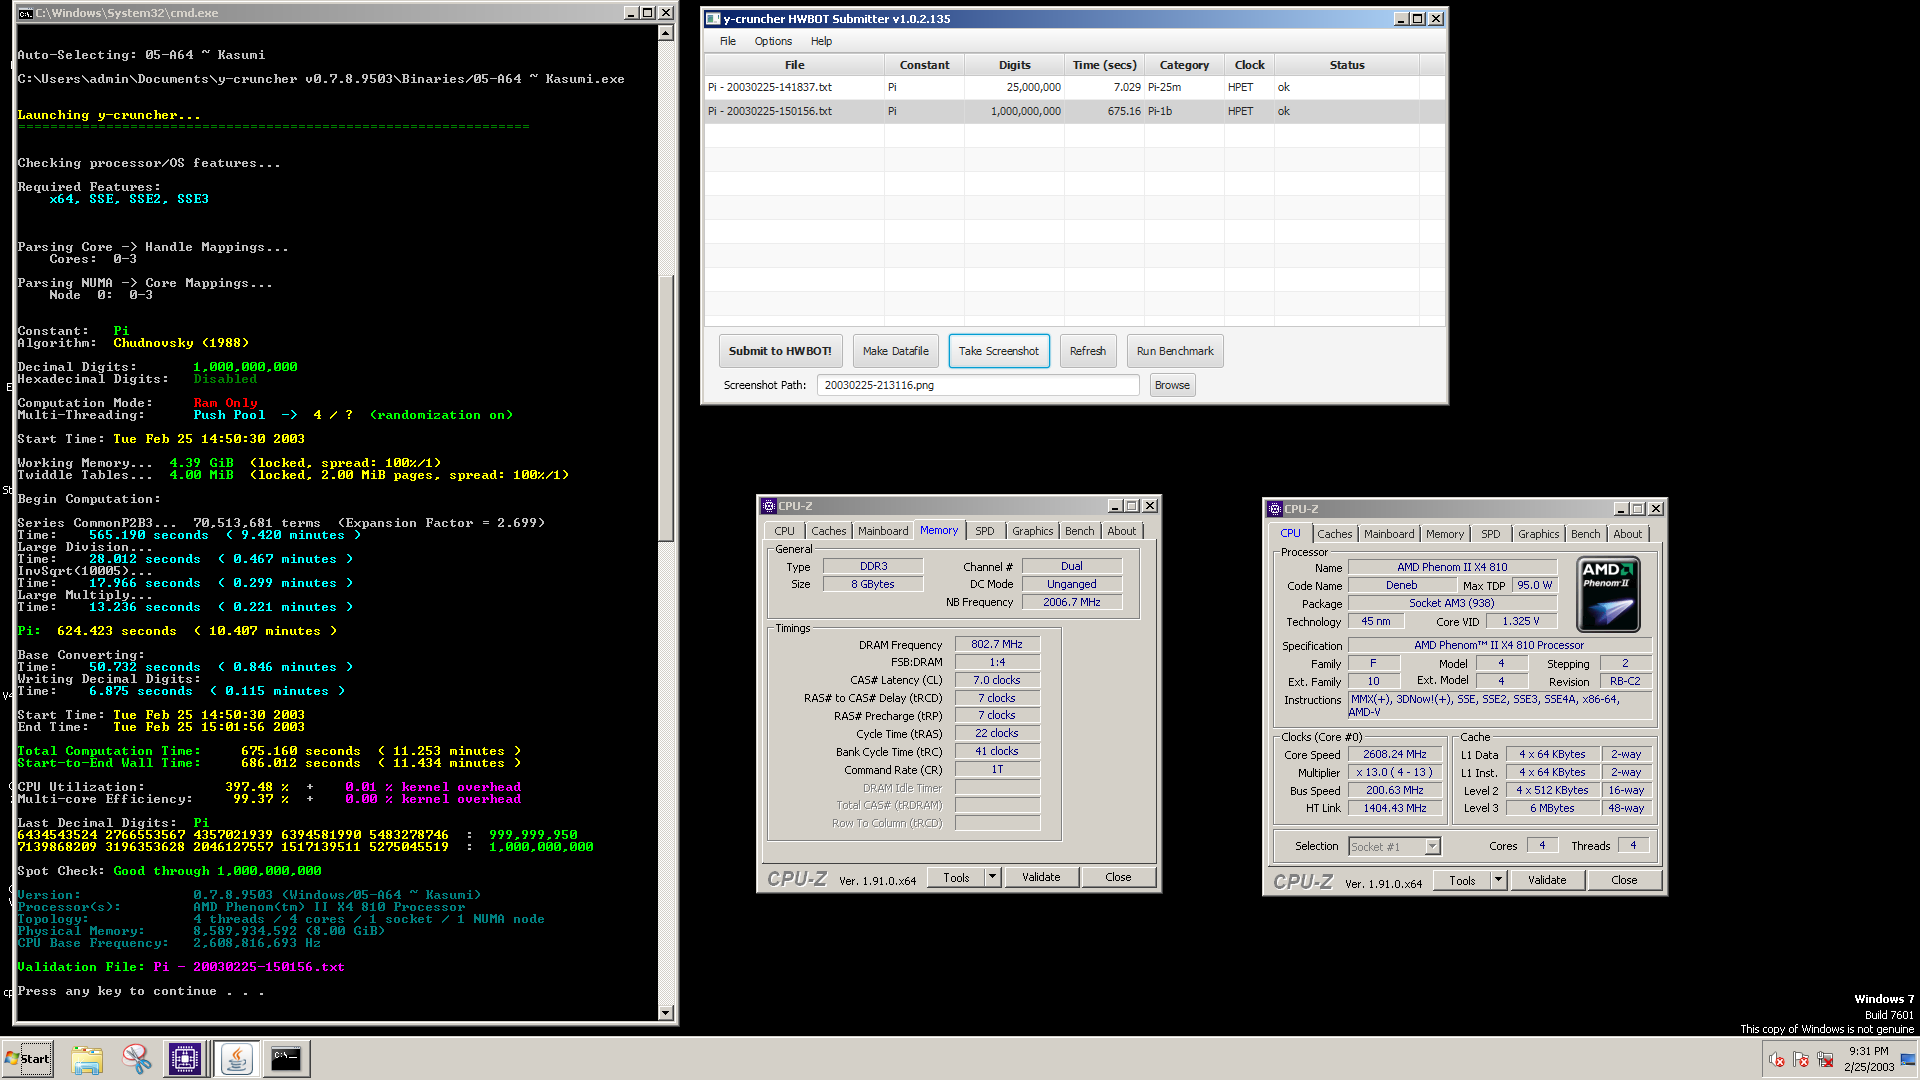Click Tools button in right CPU-Z window
The height and width of the screenshot is (1080, 1920).
point(1462,880)
